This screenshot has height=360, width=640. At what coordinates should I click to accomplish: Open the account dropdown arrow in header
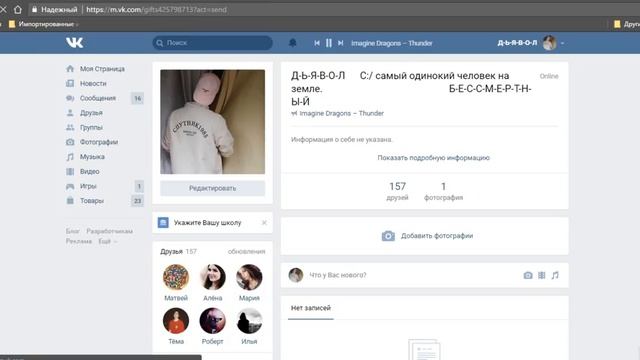(562, 43)
